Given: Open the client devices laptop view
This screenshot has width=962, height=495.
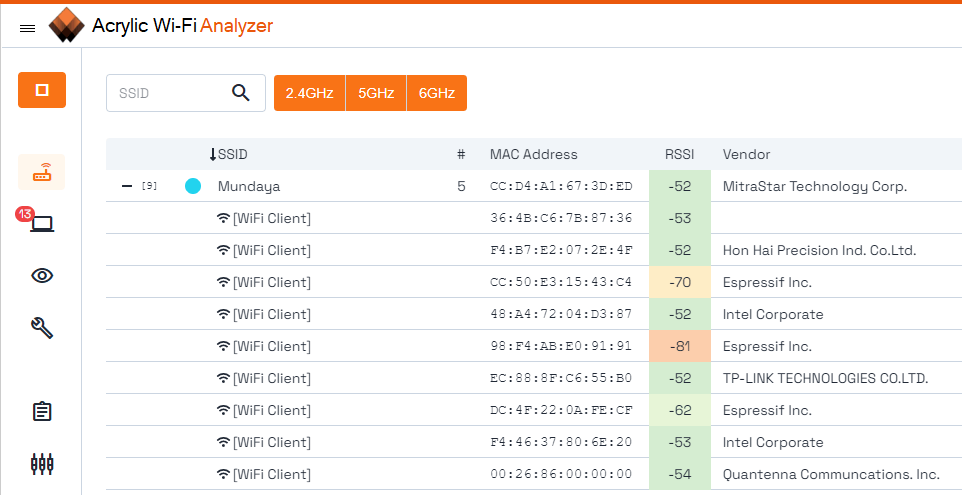Looking at the screenshot, I should pyautogui.click(x=42, y=223).
